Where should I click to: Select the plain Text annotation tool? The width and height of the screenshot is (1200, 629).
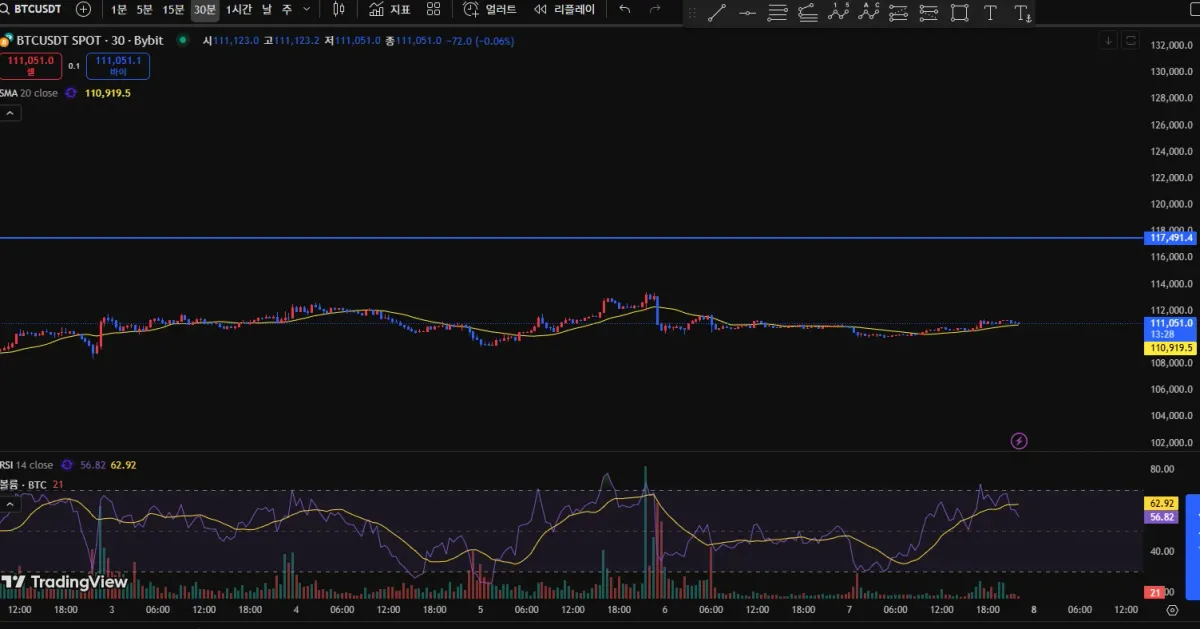(x=990, y=13)
